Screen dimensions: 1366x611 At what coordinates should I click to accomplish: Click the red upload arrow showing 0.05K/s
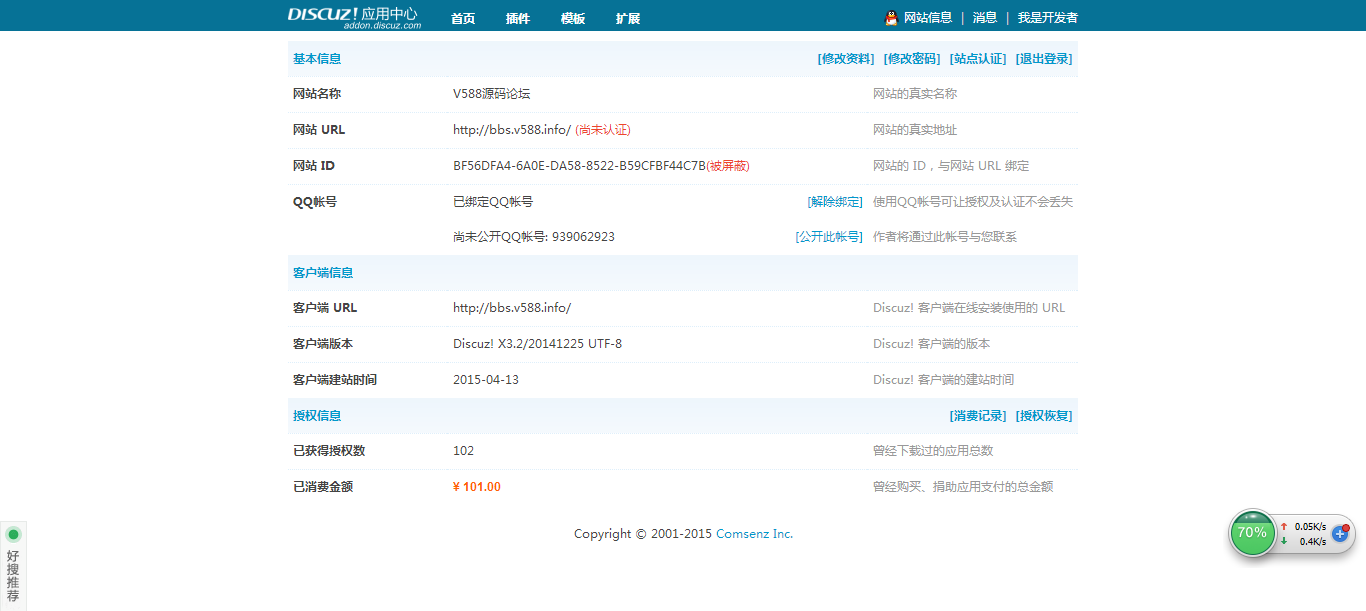pos(1283,526)
